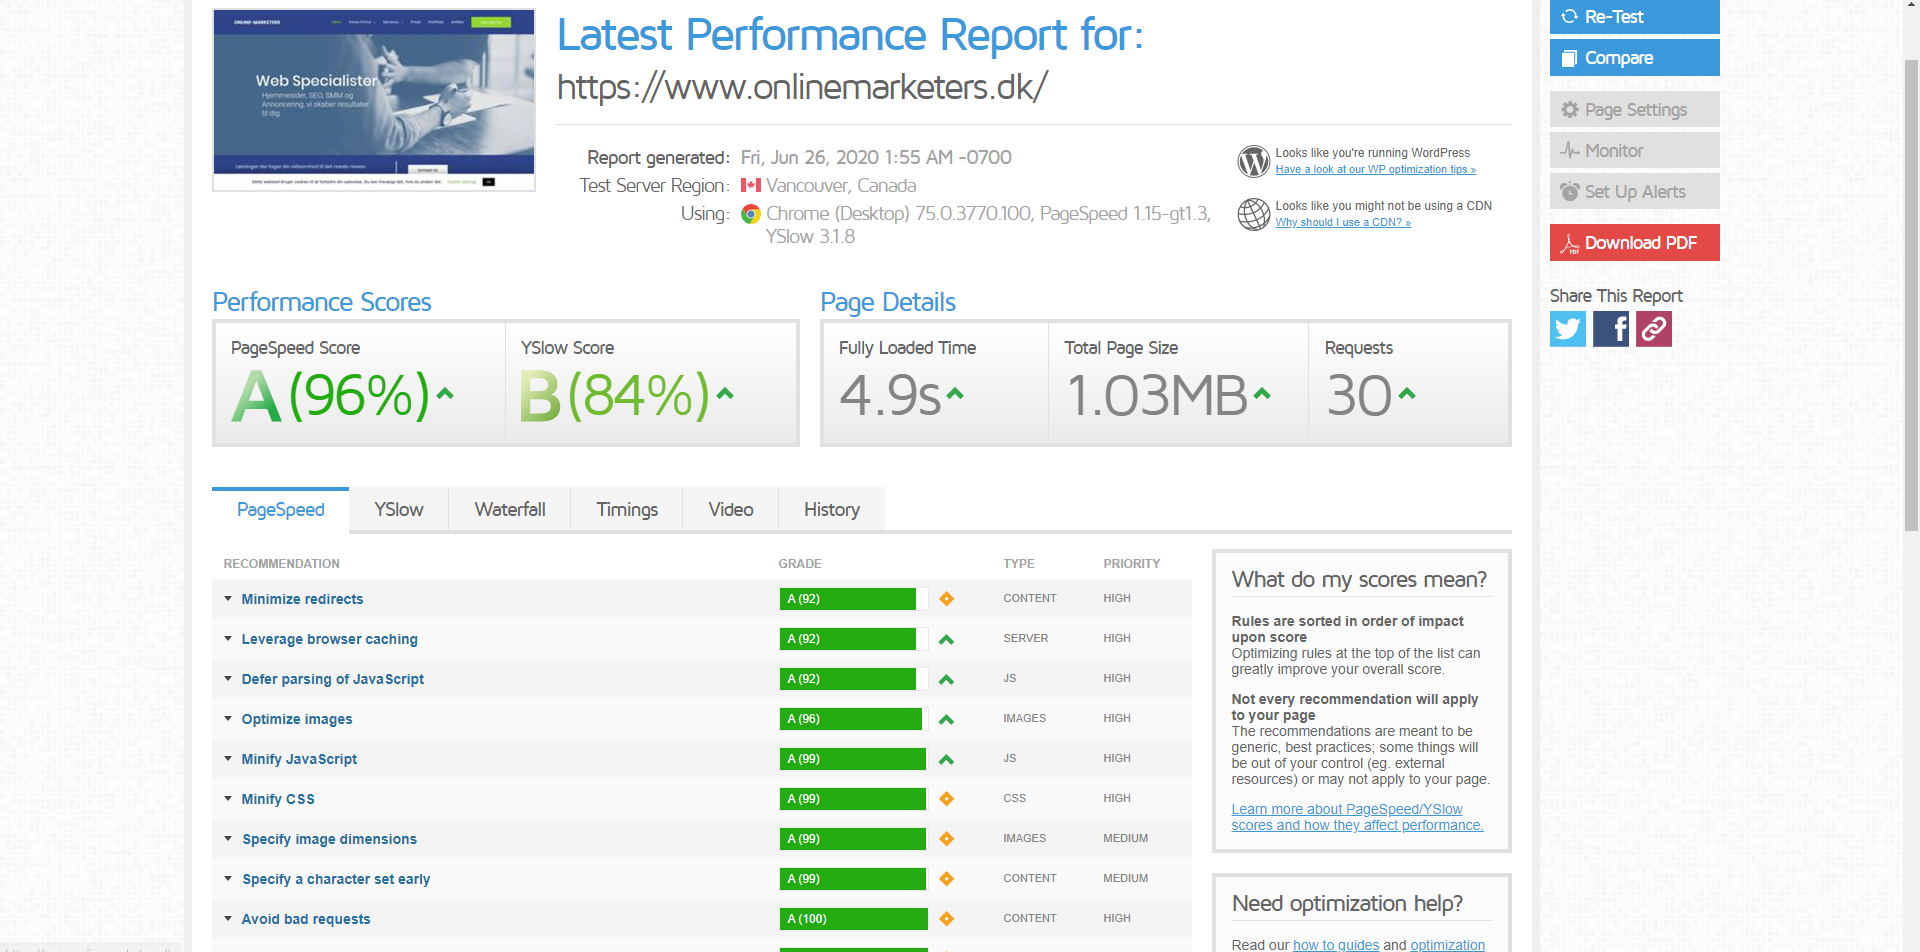Click the Re-Test button
This screenshot has height=952, width=1920.
[1634, 17]
